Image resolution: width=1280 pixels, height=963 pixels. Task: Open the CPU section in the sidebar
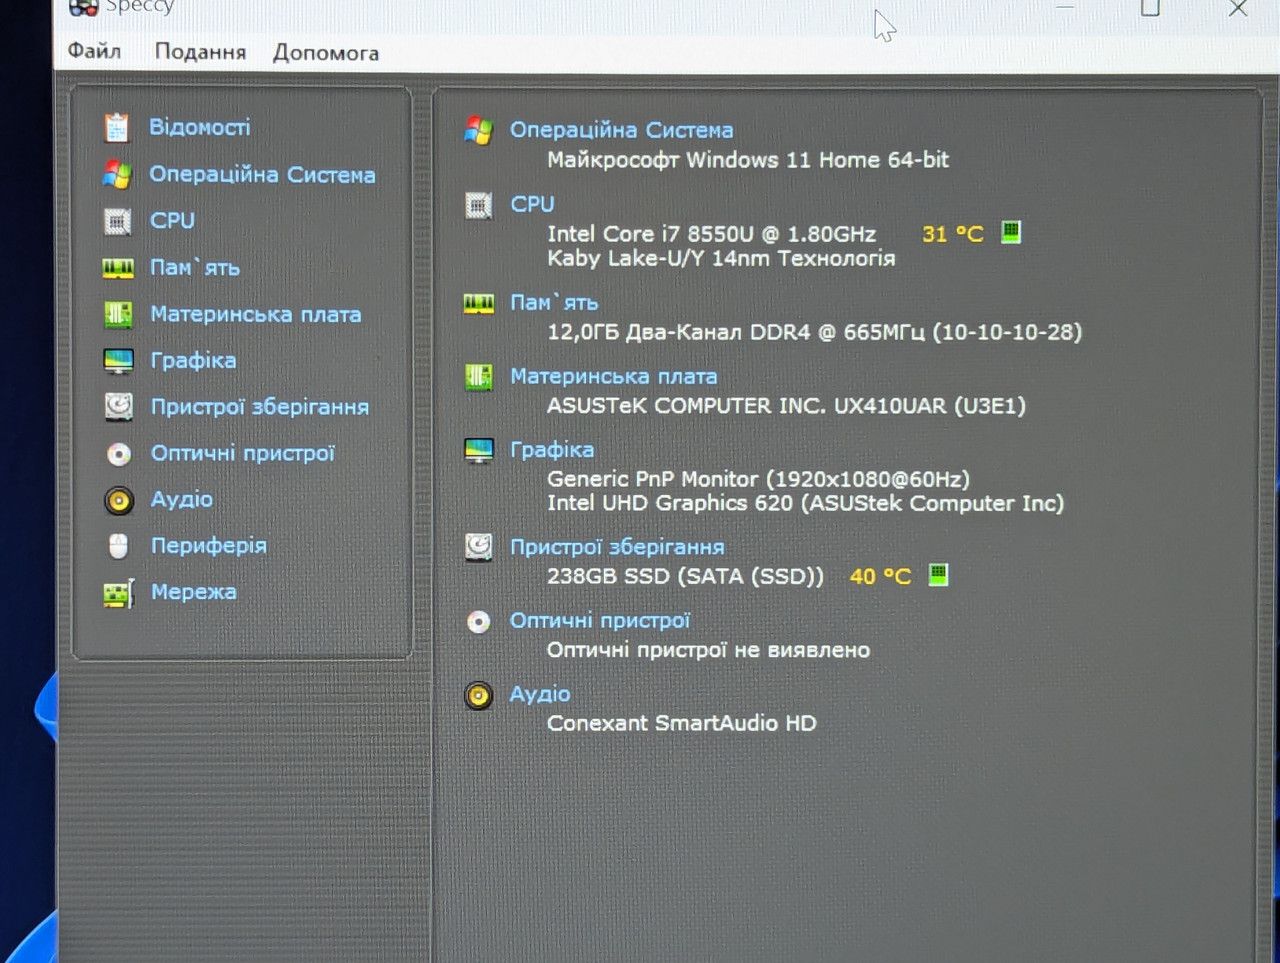click(x=172, y=220)
